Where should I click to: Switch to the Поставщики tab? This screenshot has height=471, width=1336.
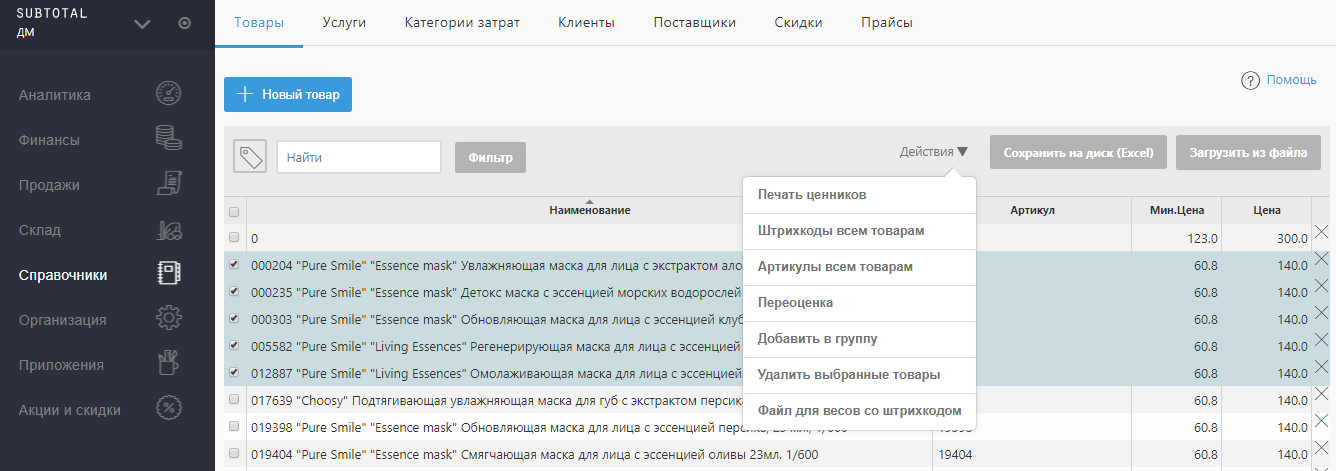[694, 23]
